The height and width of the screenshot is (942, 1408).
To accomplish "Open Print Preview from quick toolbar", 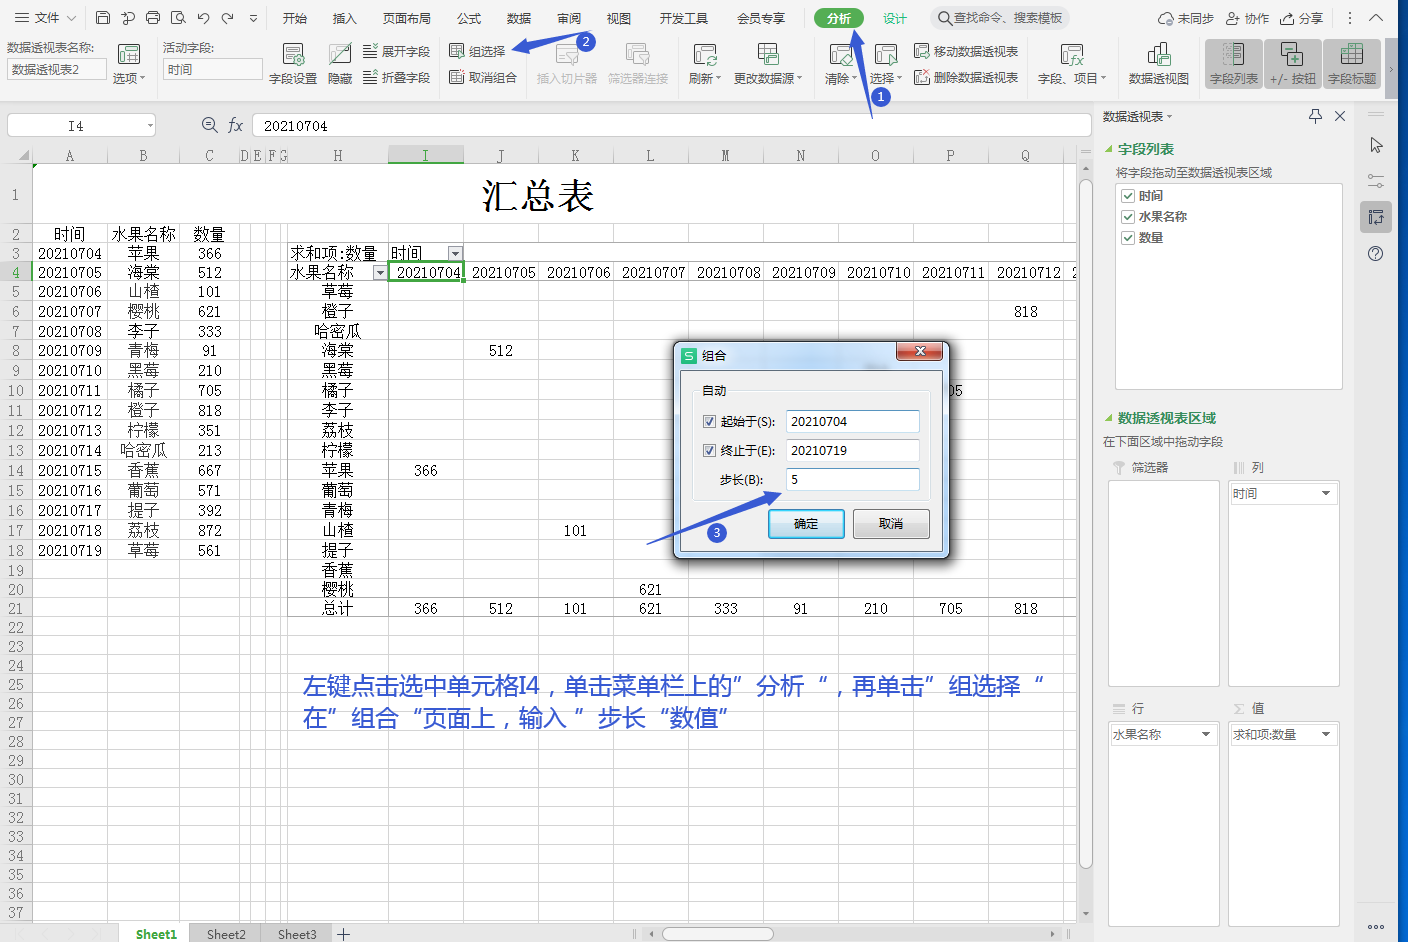I will pyautogui.click(x=178, y=18).
